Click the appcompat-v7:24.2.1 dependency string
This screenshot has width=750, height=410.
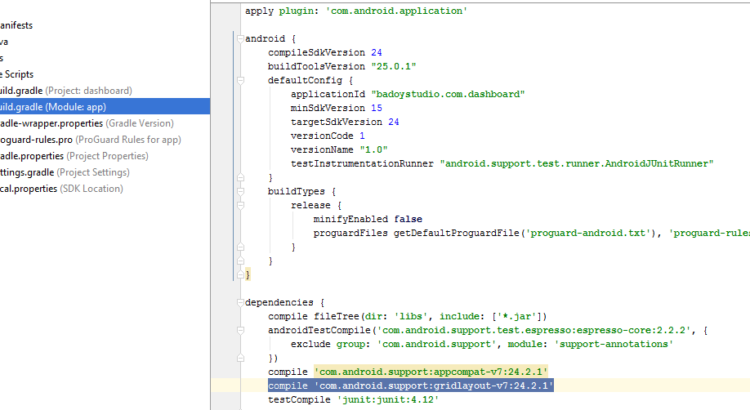click(431, 371)
